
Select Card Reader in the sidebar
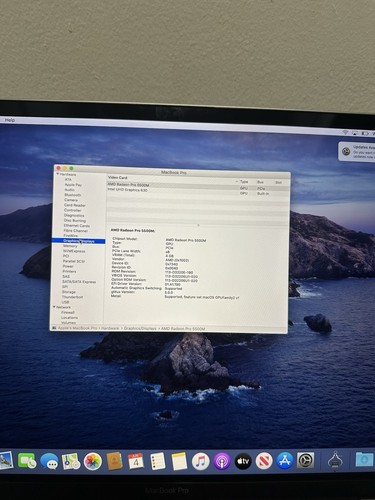coord(75,205)
